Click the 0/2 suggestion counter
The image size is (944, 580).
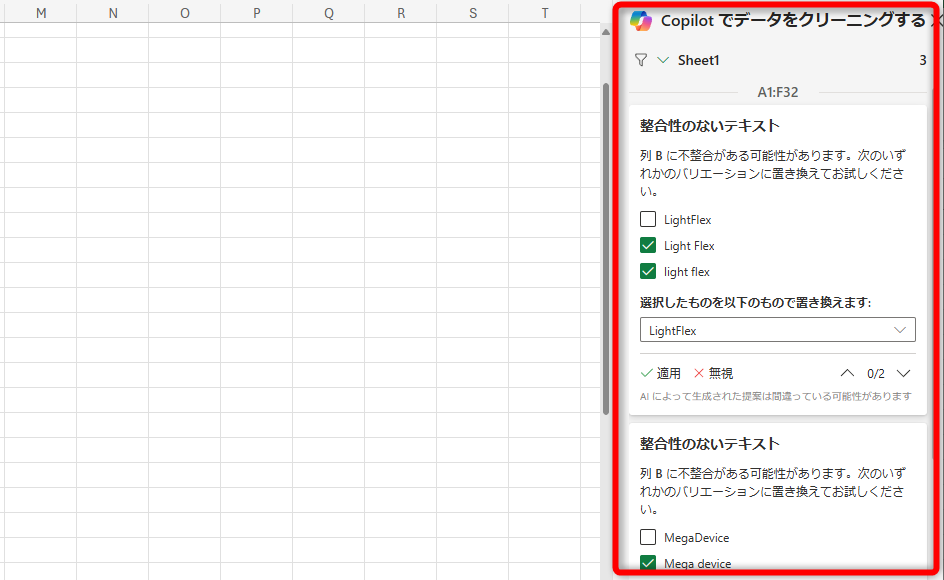[875, 374]
